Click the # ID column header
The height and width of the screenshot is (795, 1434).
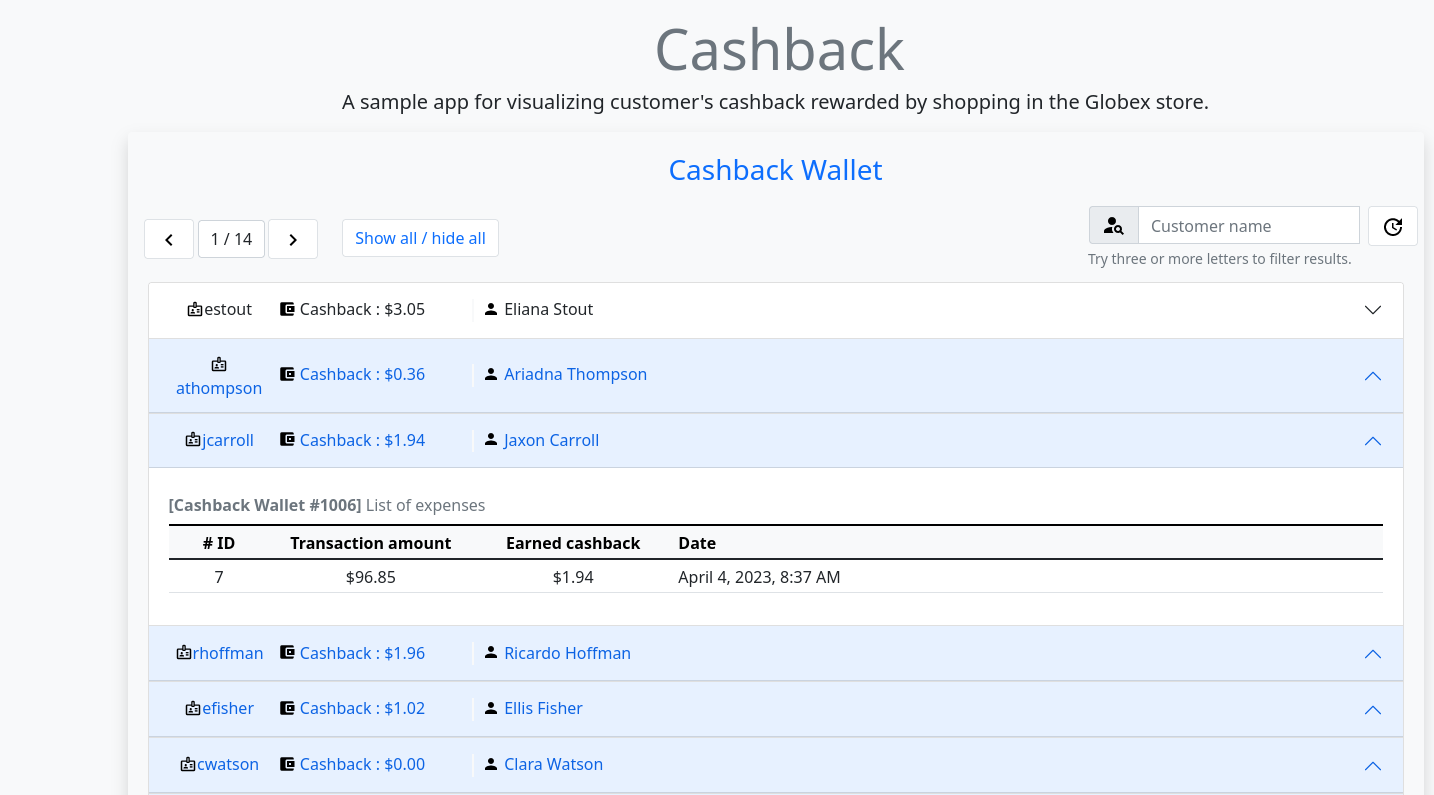point(219,543)
